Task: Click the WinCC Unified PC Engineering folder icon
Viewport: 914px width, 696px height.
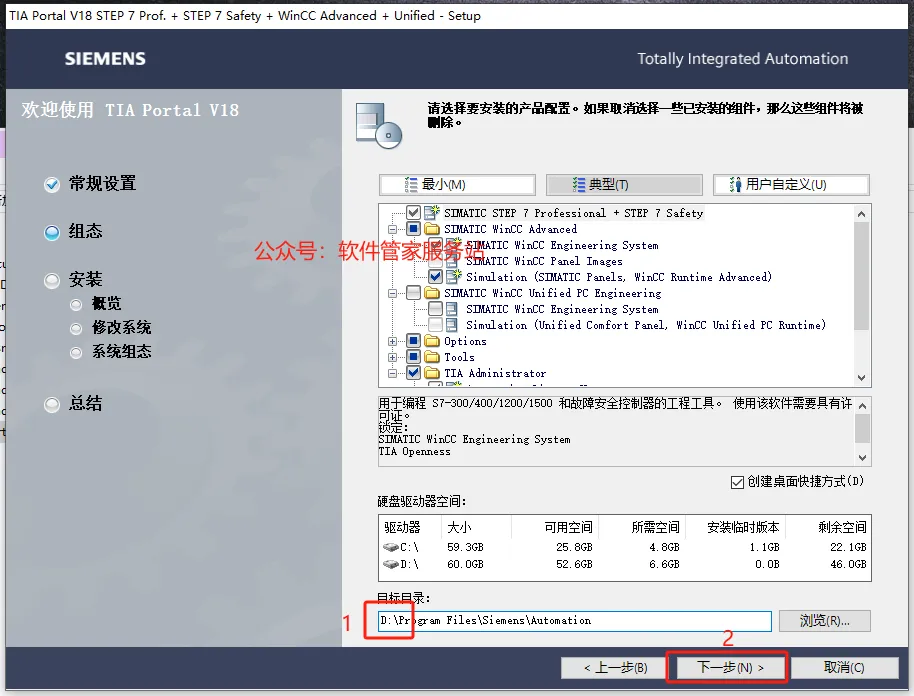Action: [432, 293]
